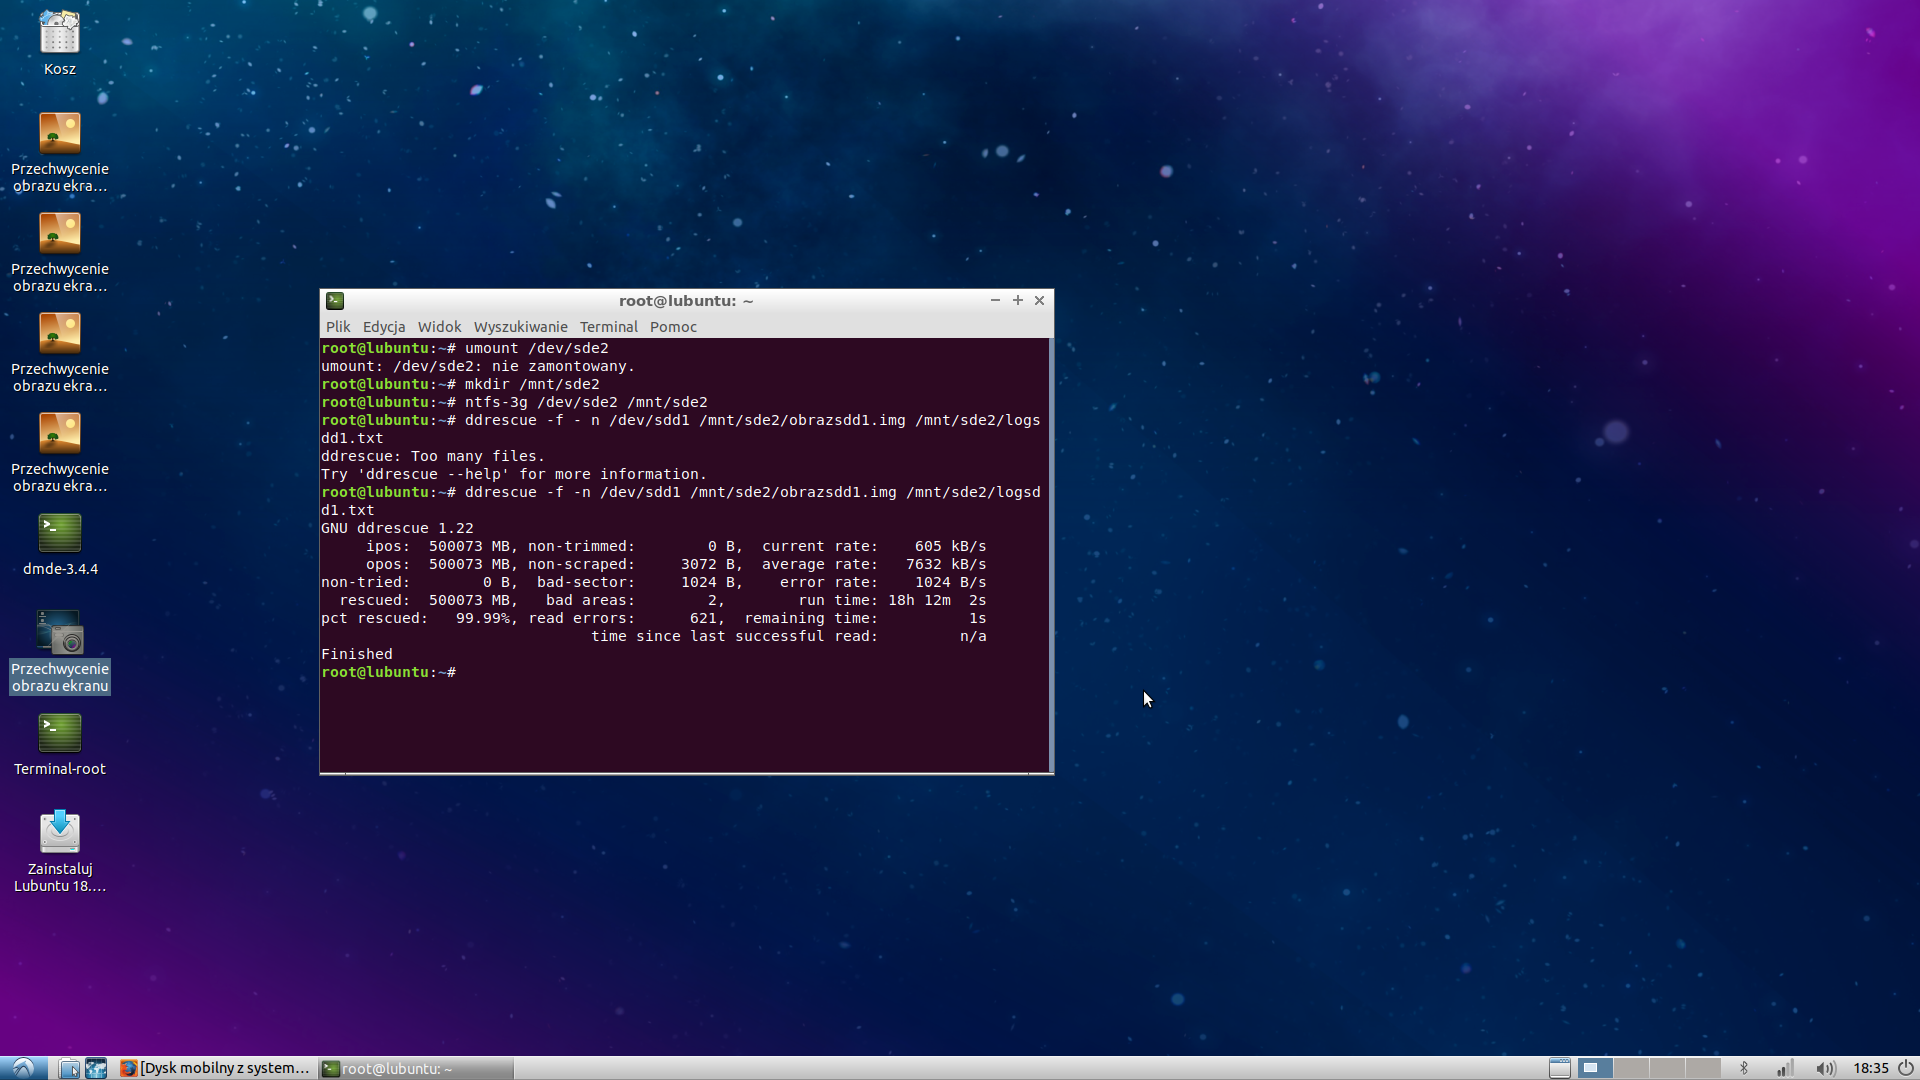1920x1080 pixels.
Task: Switch to the fourth workspace in the pager
Action: [1703, 1068]
